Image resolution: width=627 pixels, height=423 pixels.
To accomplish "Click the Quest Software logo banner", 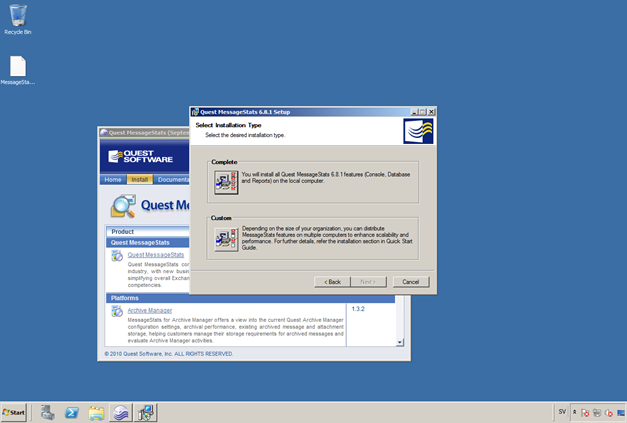I will [x=140, y=156].
